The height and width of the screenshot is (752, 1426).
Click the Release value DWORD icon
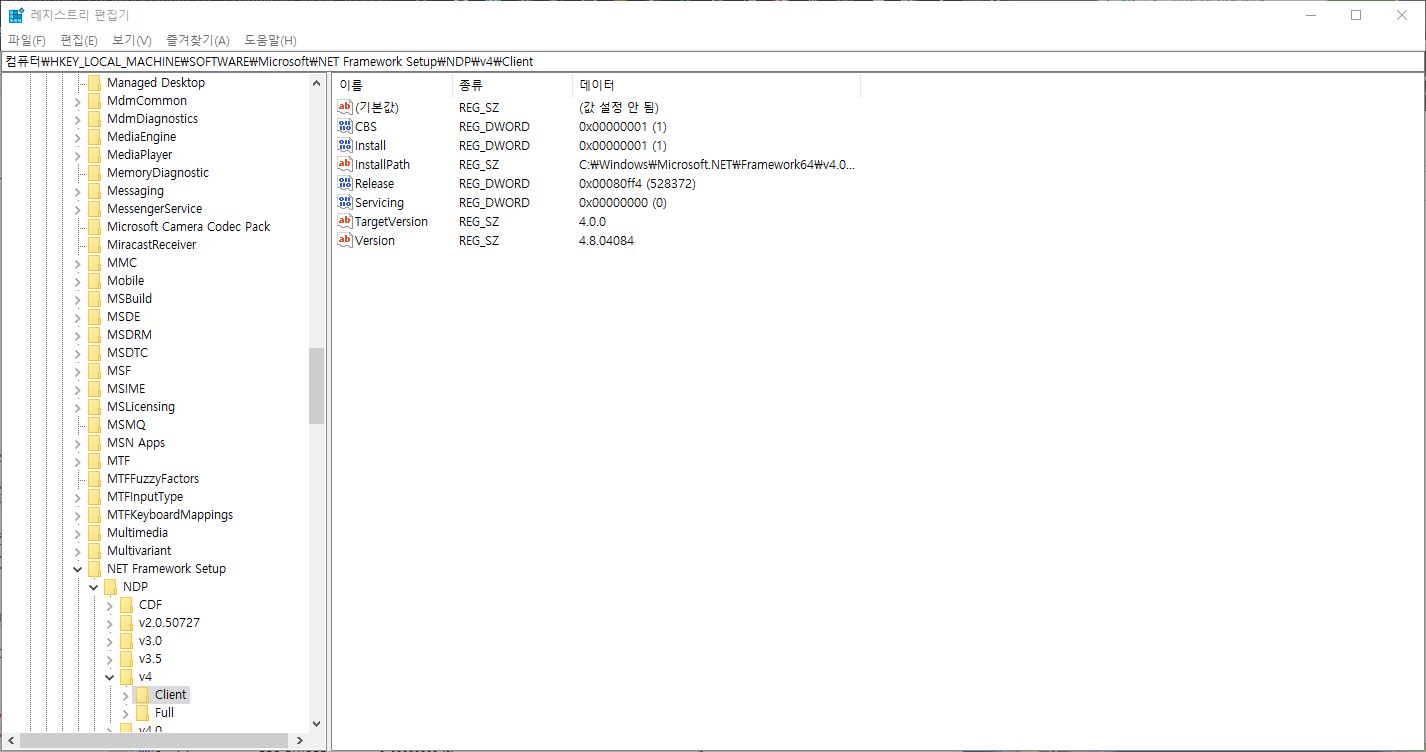click(345, 183)
